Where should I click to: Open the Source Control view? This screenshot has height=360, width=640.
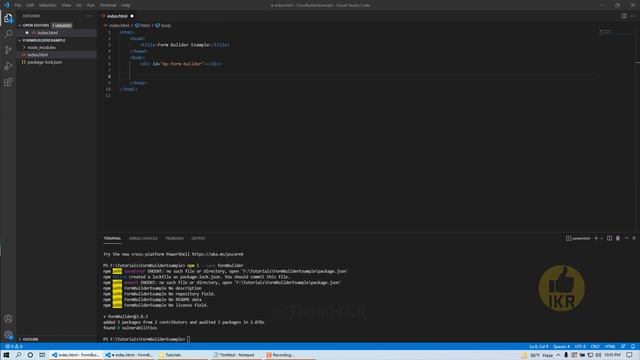[8, 50]
